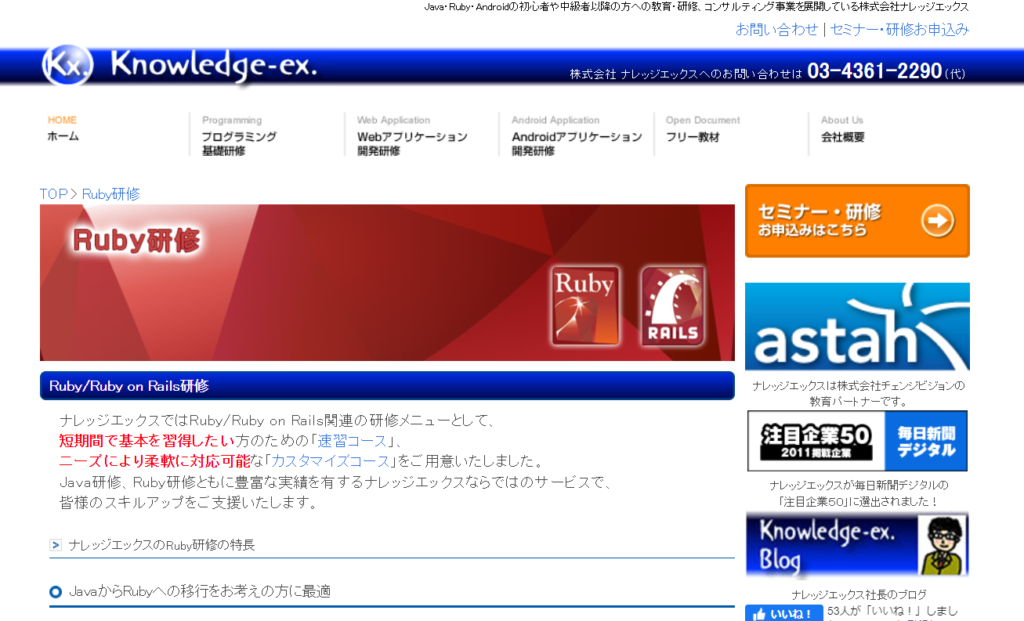Click the ナレッジエックスのRuby研修の特長 heading
This screenshot has width=1024, height=621.
(161, 545)
